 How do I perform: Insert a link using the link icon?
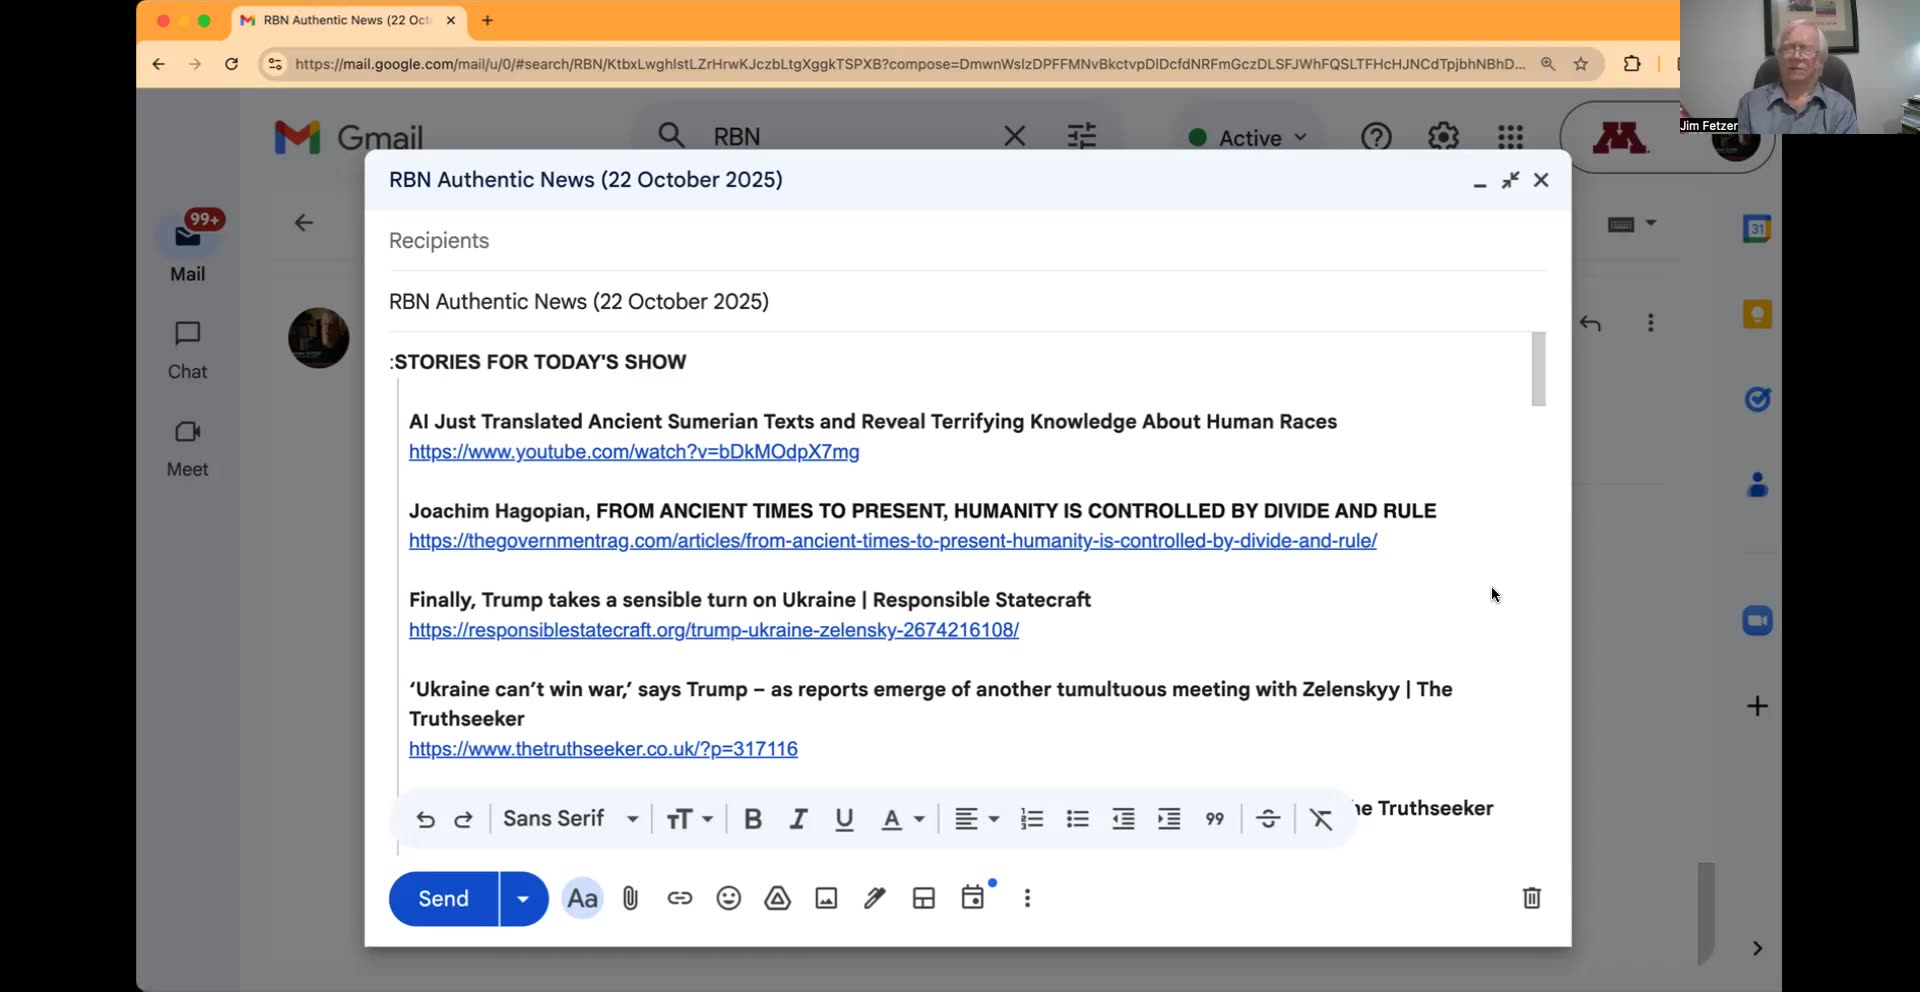680,898
